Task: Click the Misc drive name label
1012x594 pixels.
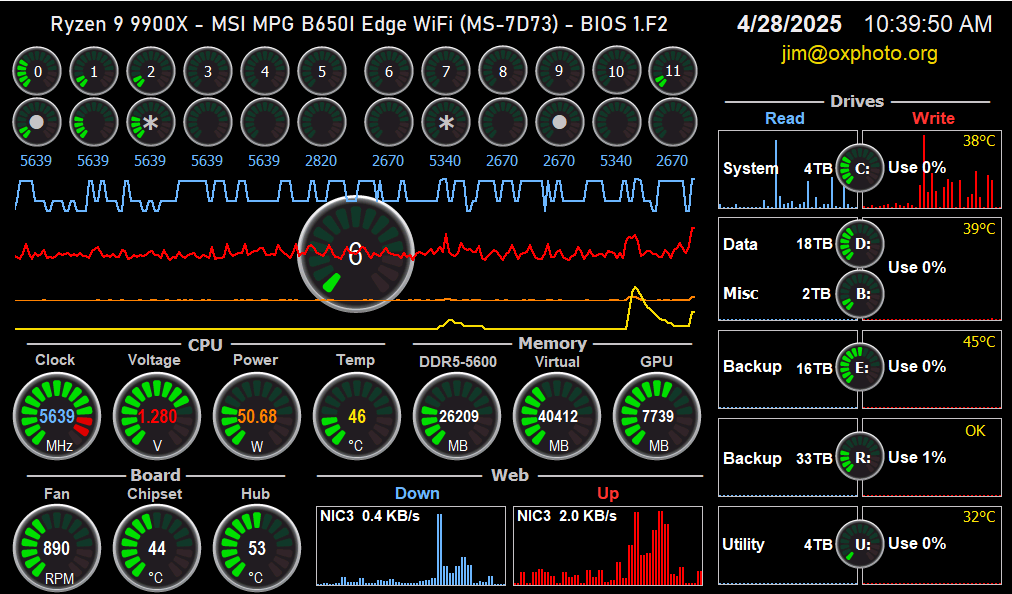Action: (741, 293)
